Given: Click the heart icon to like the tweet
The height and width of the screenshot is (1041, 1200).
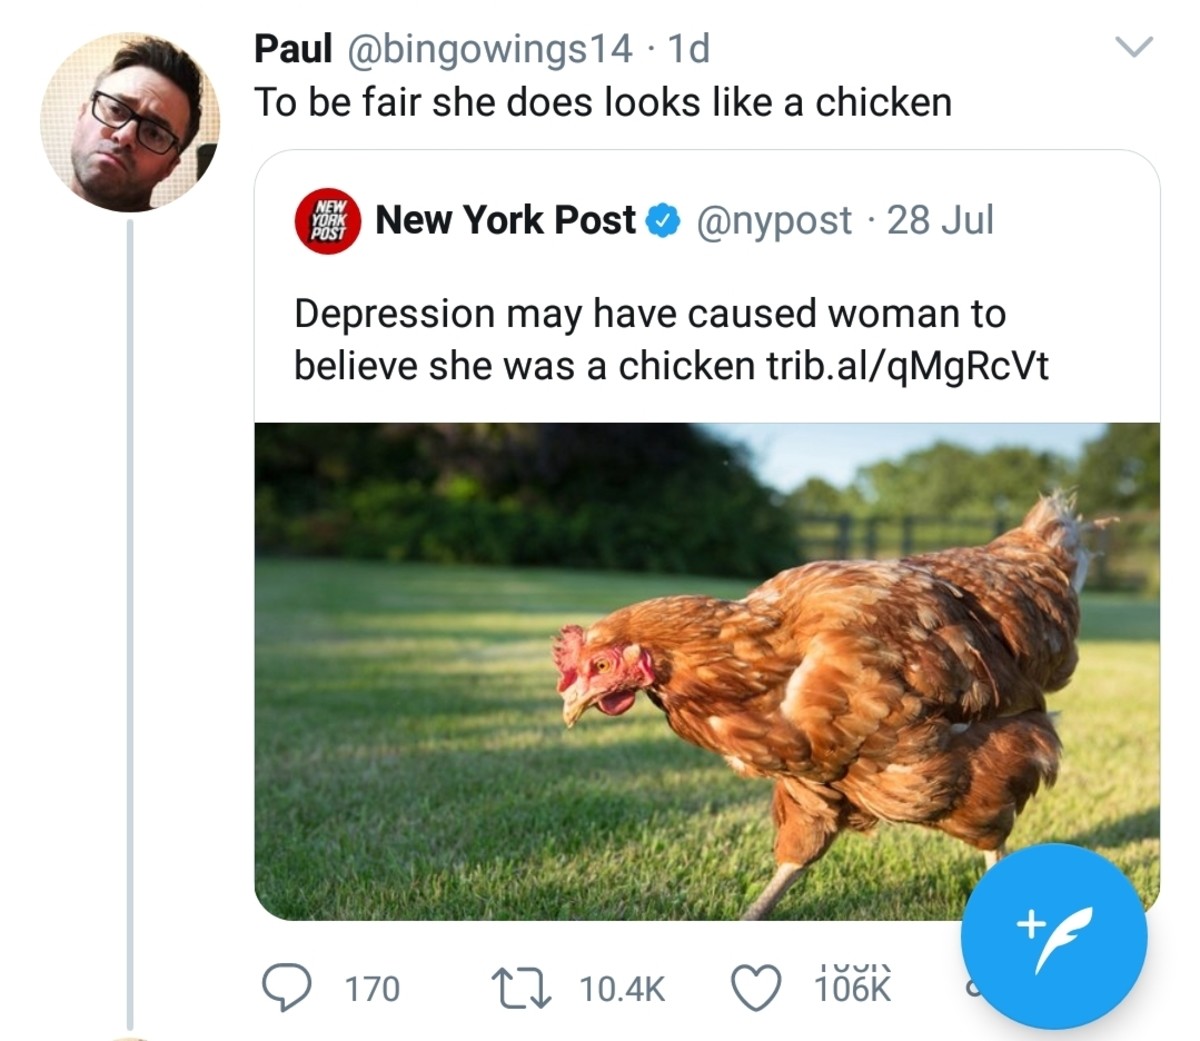Looking at the screenshot, I should pos(753,989).
